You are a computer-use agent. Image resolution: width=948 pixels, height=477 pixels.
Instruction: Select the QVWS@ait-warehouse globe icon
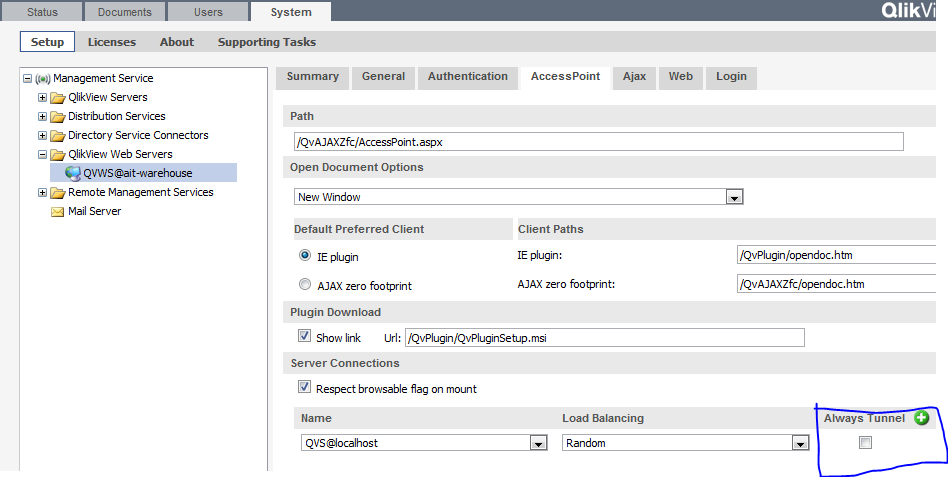click(73, 173)
